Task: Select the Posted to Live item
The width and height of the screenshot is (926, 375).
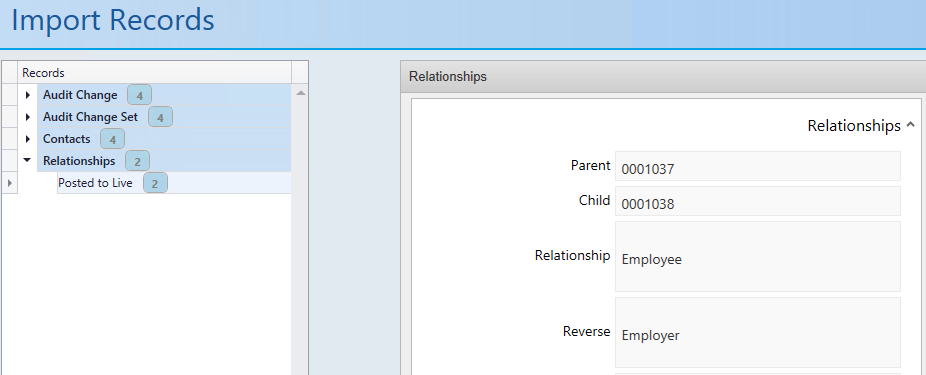Action: coord(95,183)
